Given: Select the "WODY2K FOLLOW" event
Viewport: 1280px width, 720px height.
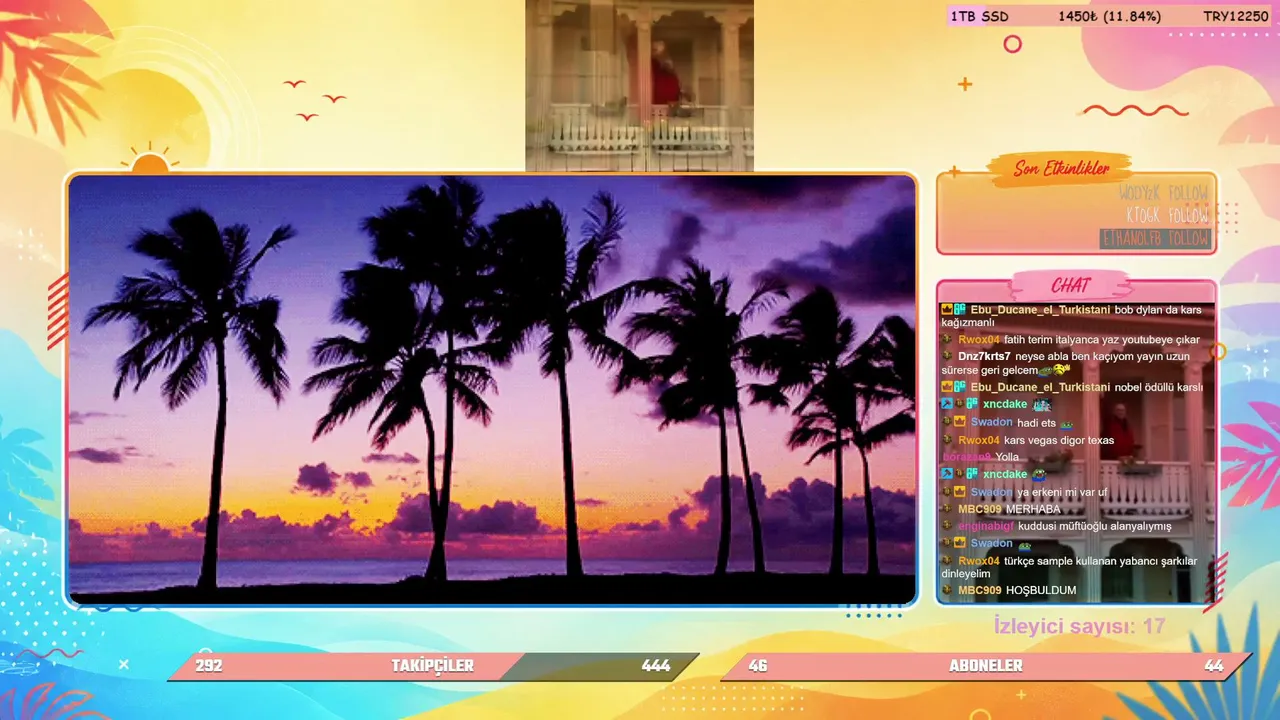Looking at the screenshot, I should tap(1164, 192).
